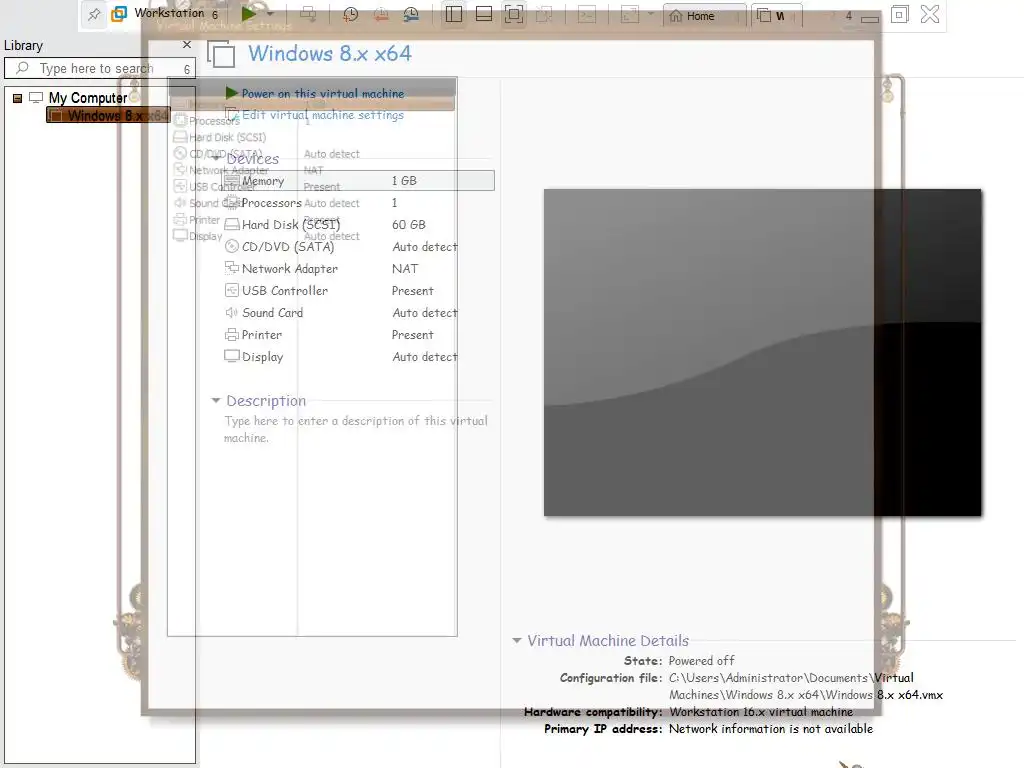Click the Hard Disk (SCSI) label
Screen dimensions: 1024x768
291,225
